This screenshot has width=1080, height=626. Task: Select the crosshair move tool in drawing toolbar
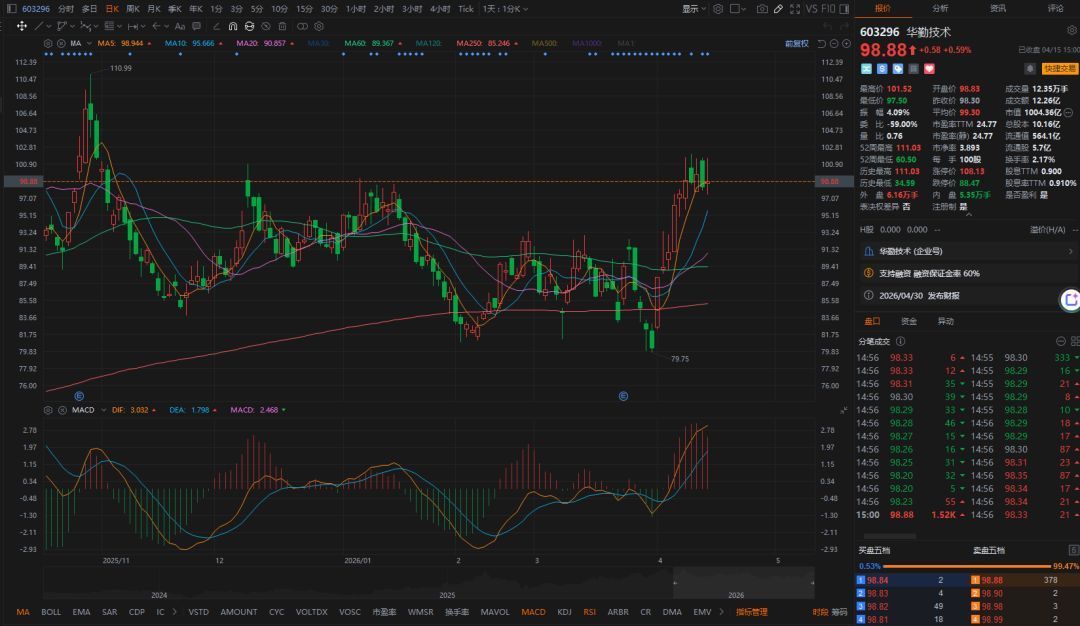22,26
